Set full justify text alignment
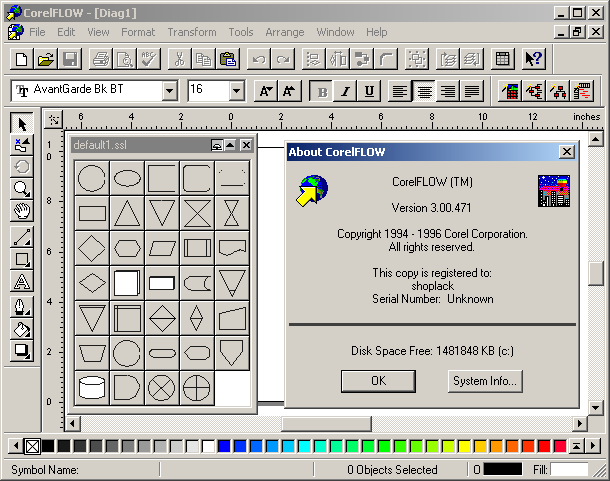The height and width of the screenshot is (481, 610). point(472,92)
